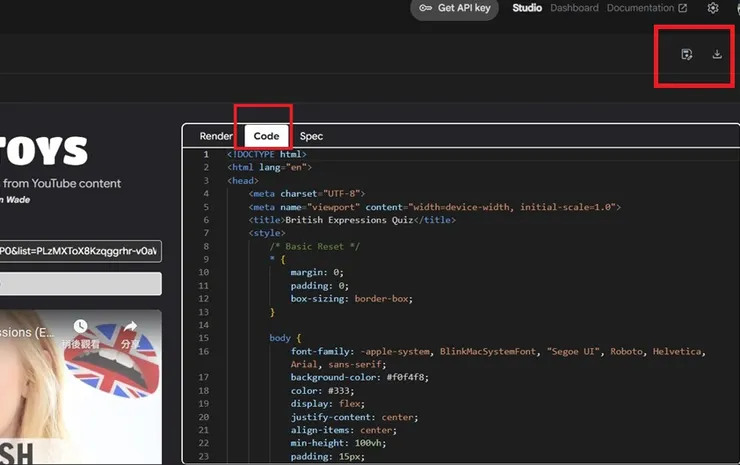The image size is (740, 465).
Task: Click the download icon
Action: (717, 54)
